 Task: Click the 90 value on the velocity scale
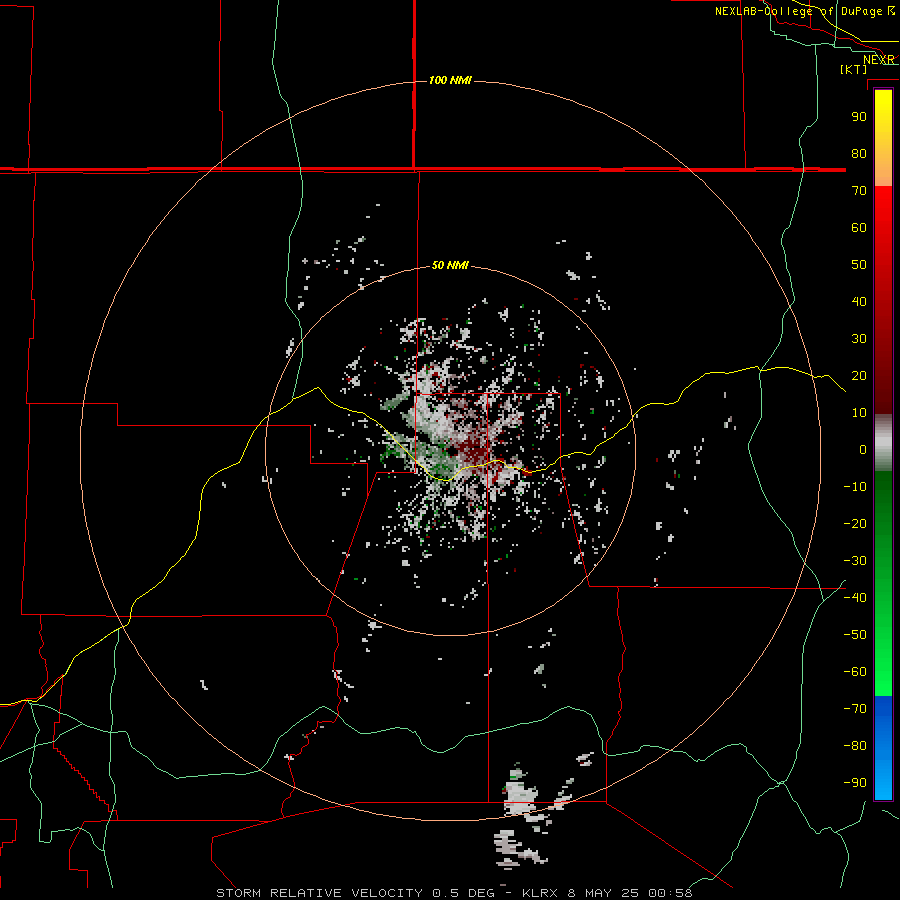click(x=859, y=117)
